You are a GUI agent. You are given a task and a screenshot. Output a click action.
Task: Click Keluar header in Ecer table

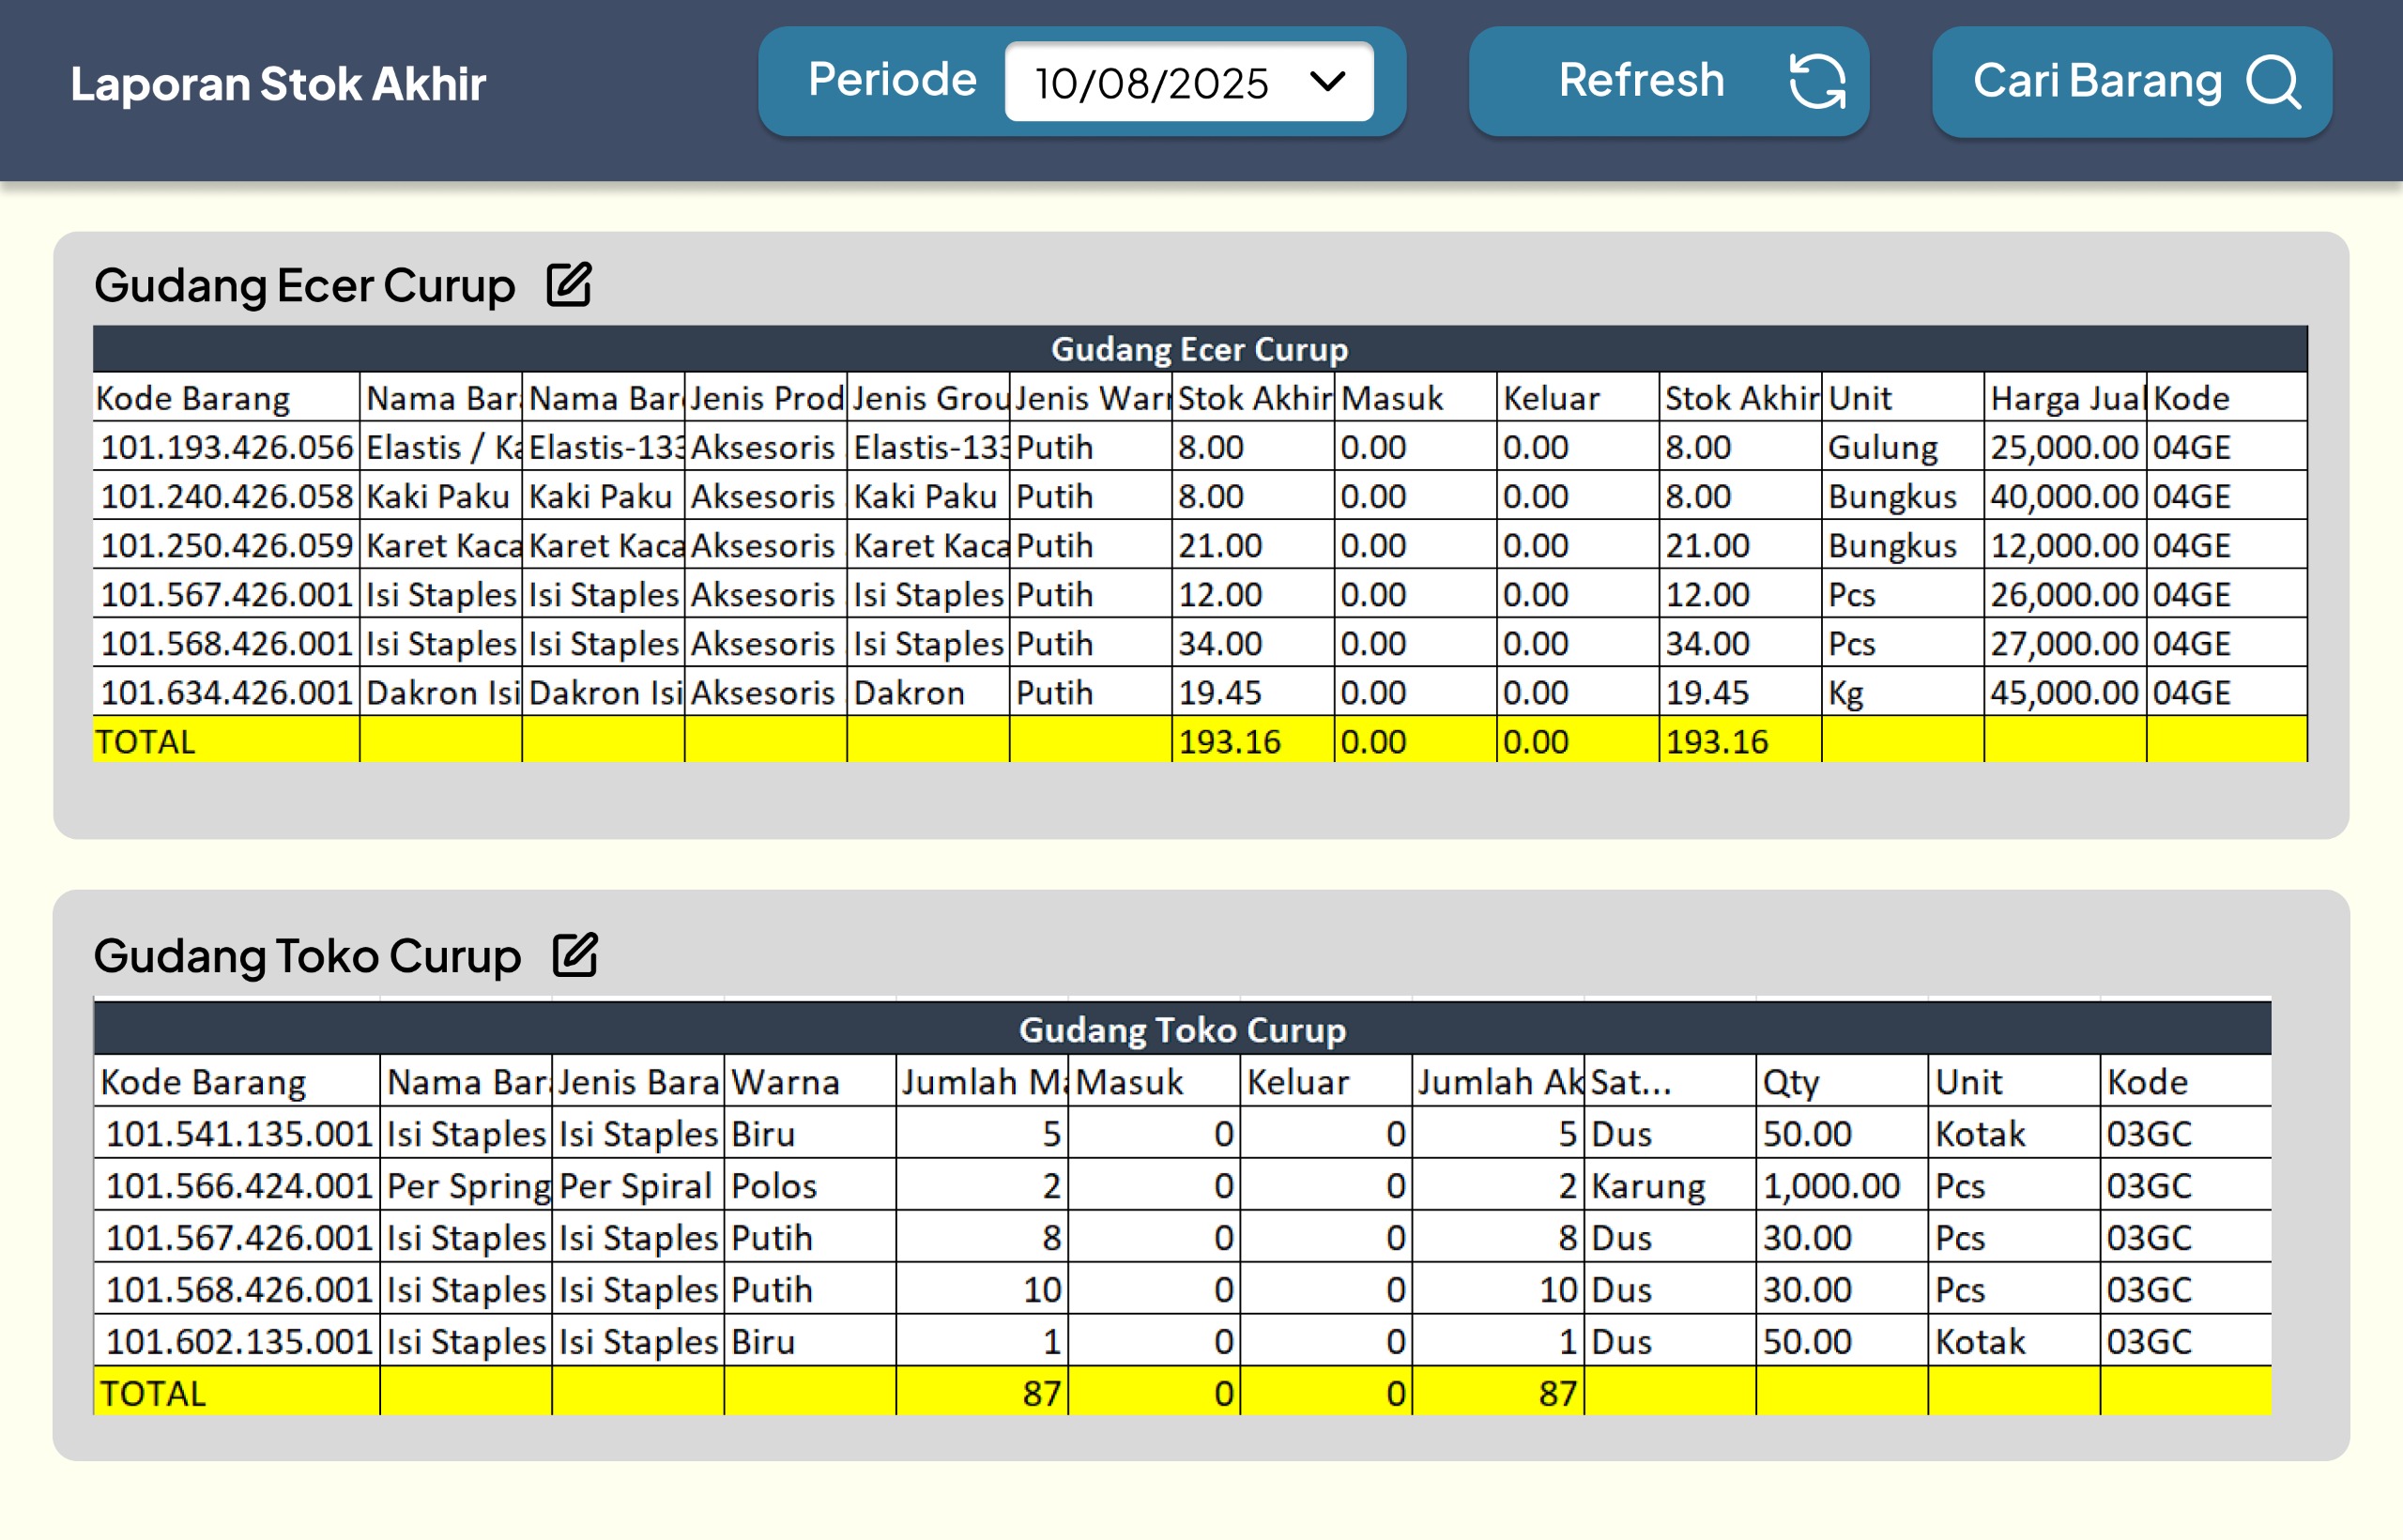click(1578, 398)
